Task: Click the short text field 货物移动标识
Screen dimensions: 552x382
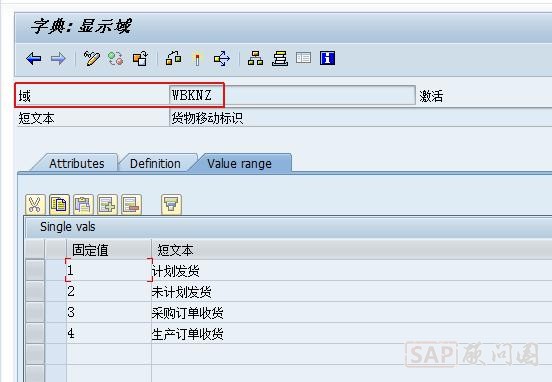Action: [360, 118]
